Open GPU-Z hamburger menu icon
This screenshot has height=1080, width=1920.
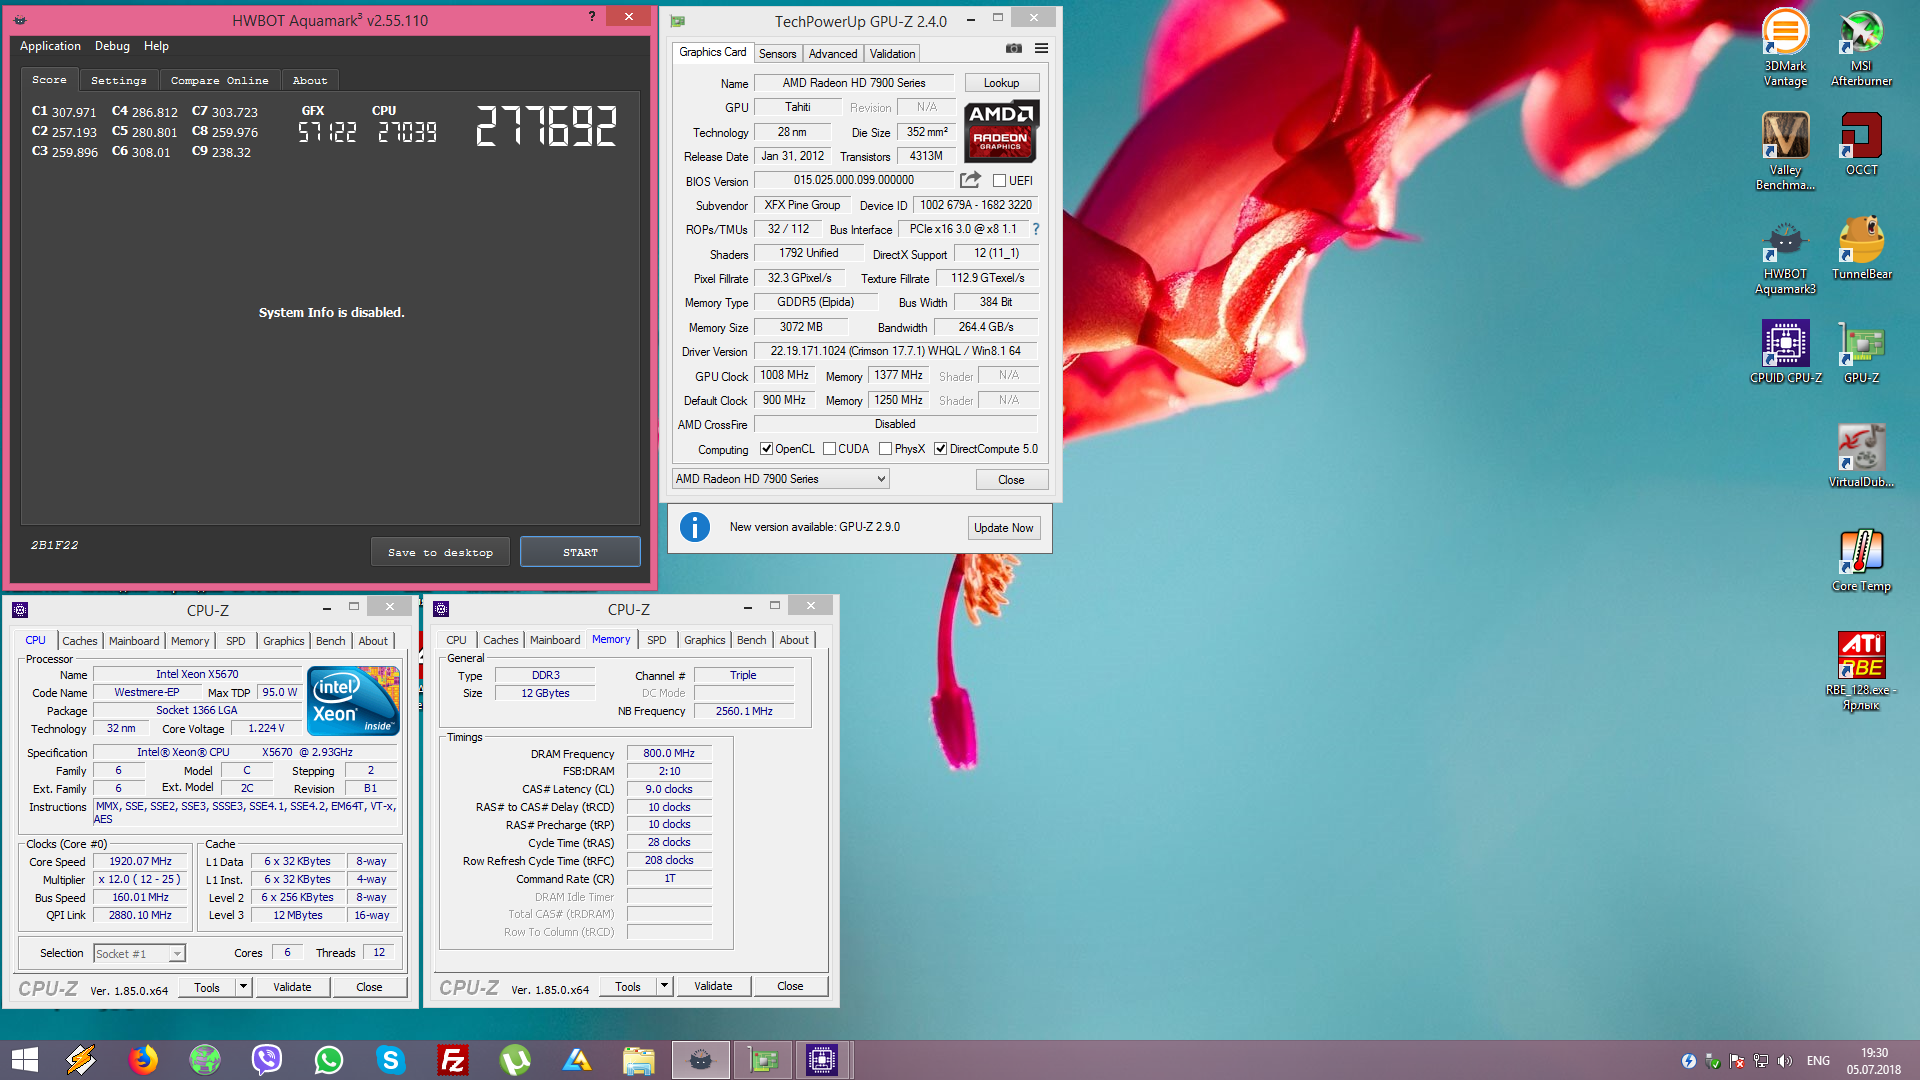1041,48
